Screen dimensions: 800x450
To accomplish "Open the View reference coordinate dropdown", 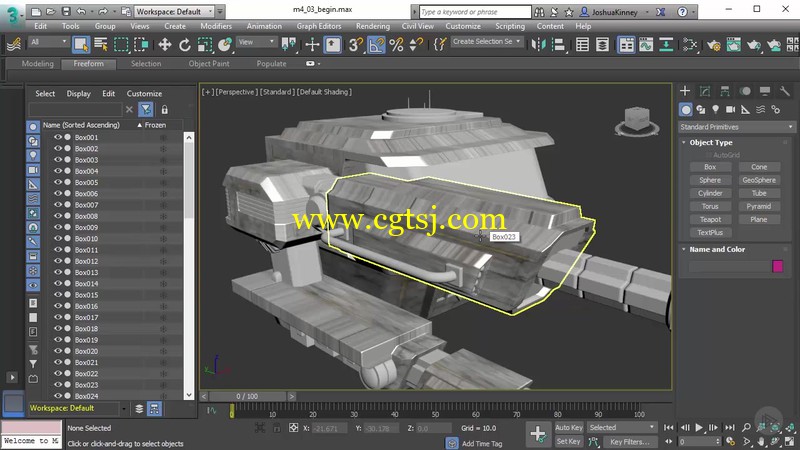I will [x=256, y=42].
